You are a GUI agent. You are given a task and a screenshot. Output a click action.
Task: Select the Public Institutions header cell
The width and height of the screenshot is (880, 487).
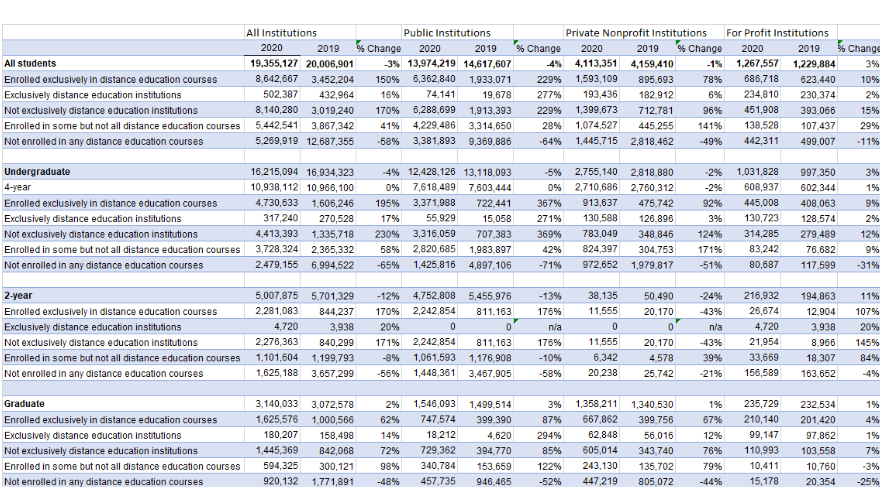pyautogui.click(x=457, y=33)
